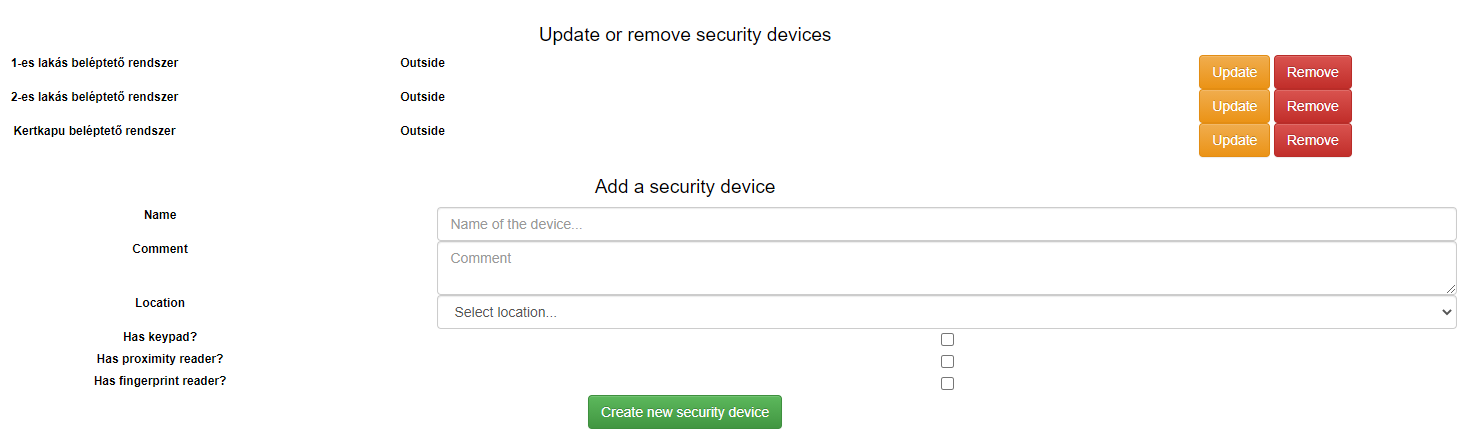Update the 2-es lakás beléptető rendszer device
Screen dimensions: 1468x429
[x=1234, y=106]
